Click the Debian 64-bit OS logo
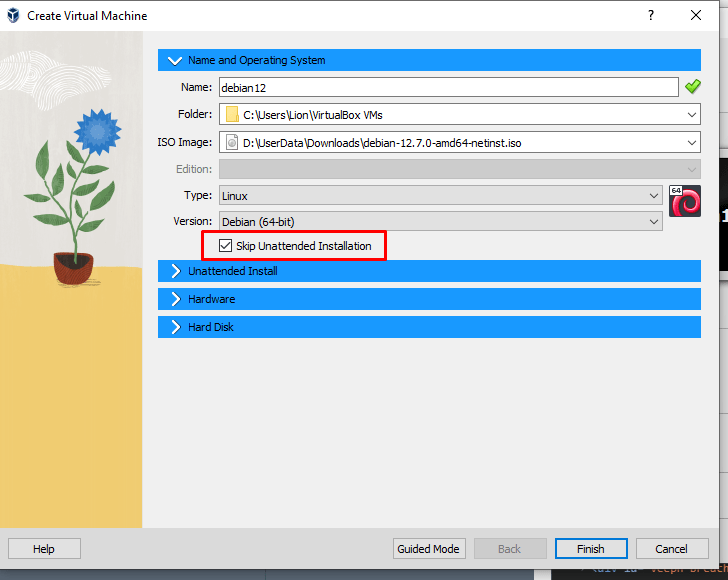 [684, 201]
